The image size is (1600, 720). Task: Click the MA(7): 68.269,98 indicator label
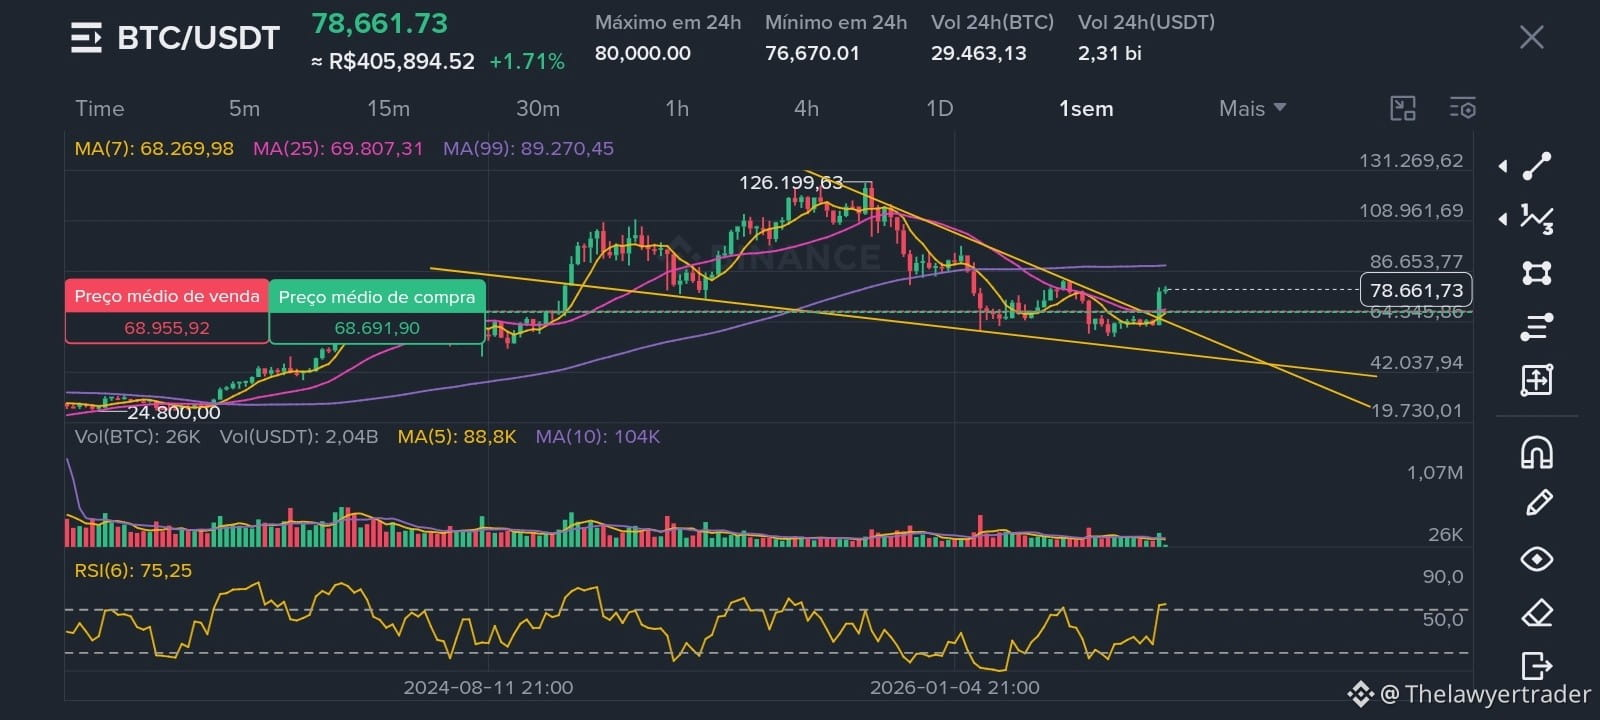coord(154,149)
